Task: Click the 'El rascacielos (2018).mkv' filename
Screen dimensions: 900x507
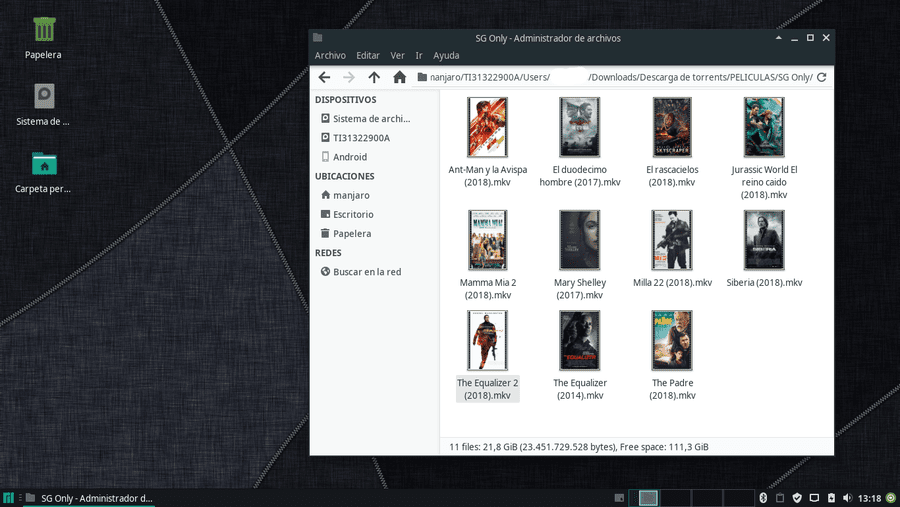Action: point(672,176)
